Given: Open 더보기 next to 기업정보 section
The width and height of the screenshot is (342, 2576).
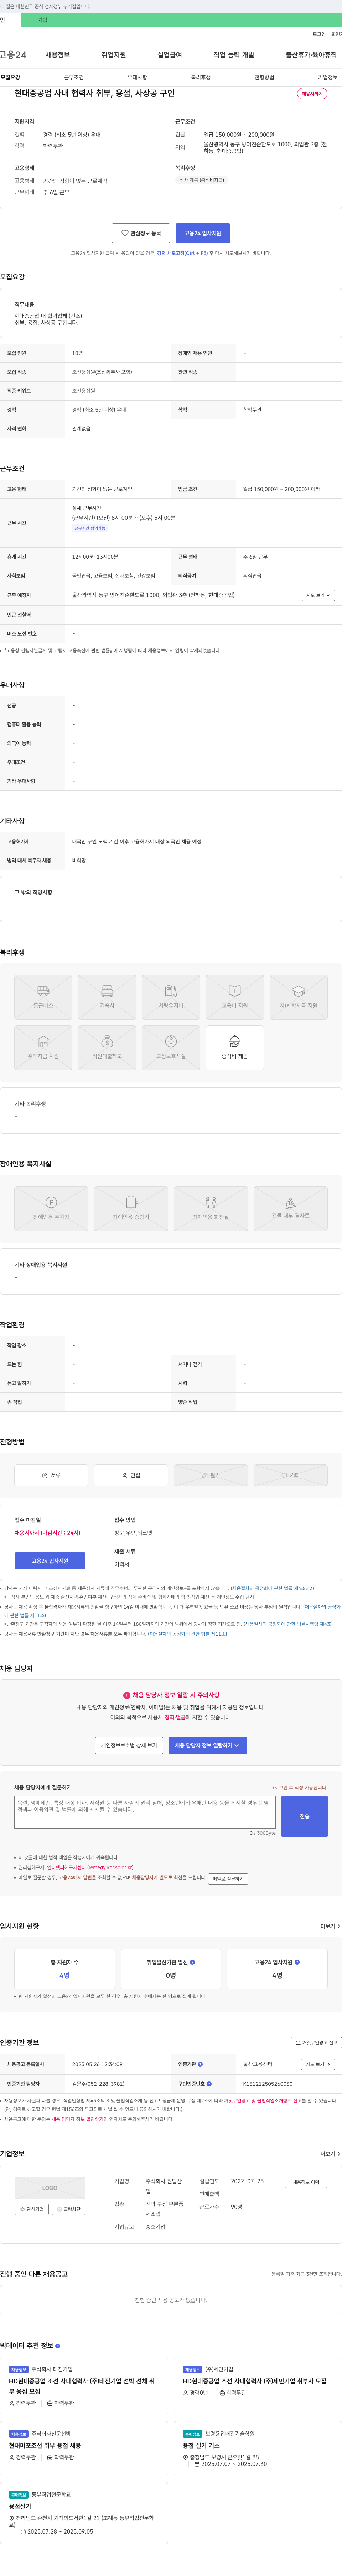Looking at the screenshot, I should [330, 2154].
